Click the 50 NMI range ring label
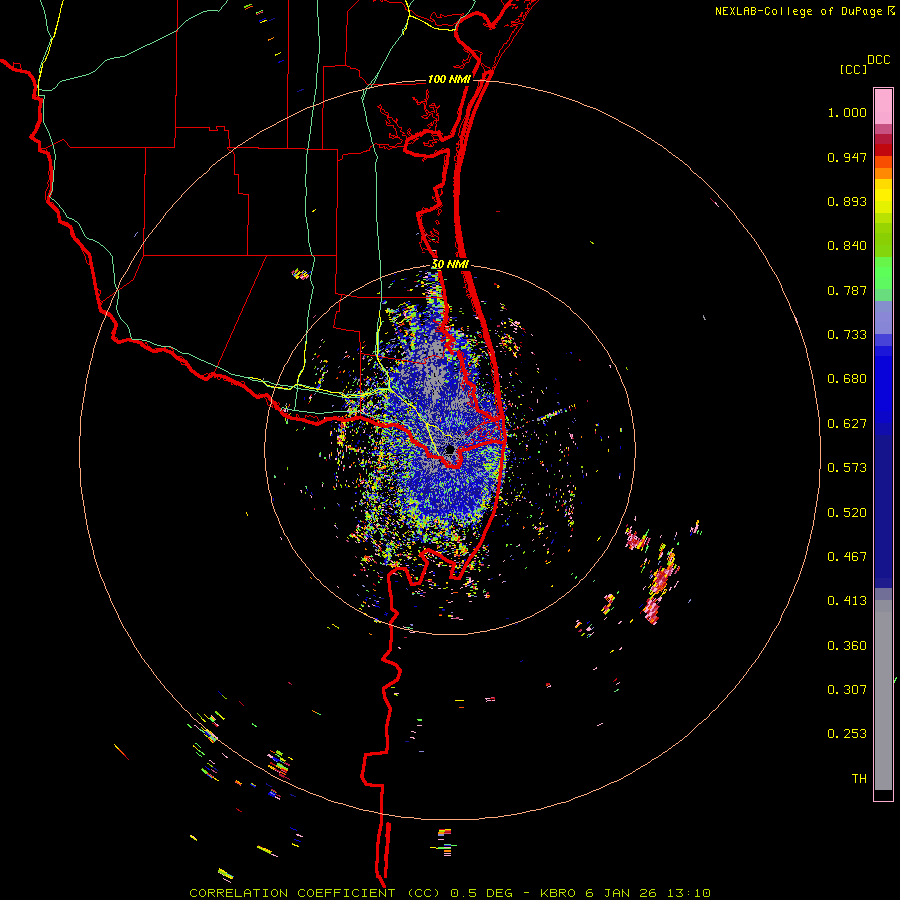 pyautogui.click(x=450, y=265)
